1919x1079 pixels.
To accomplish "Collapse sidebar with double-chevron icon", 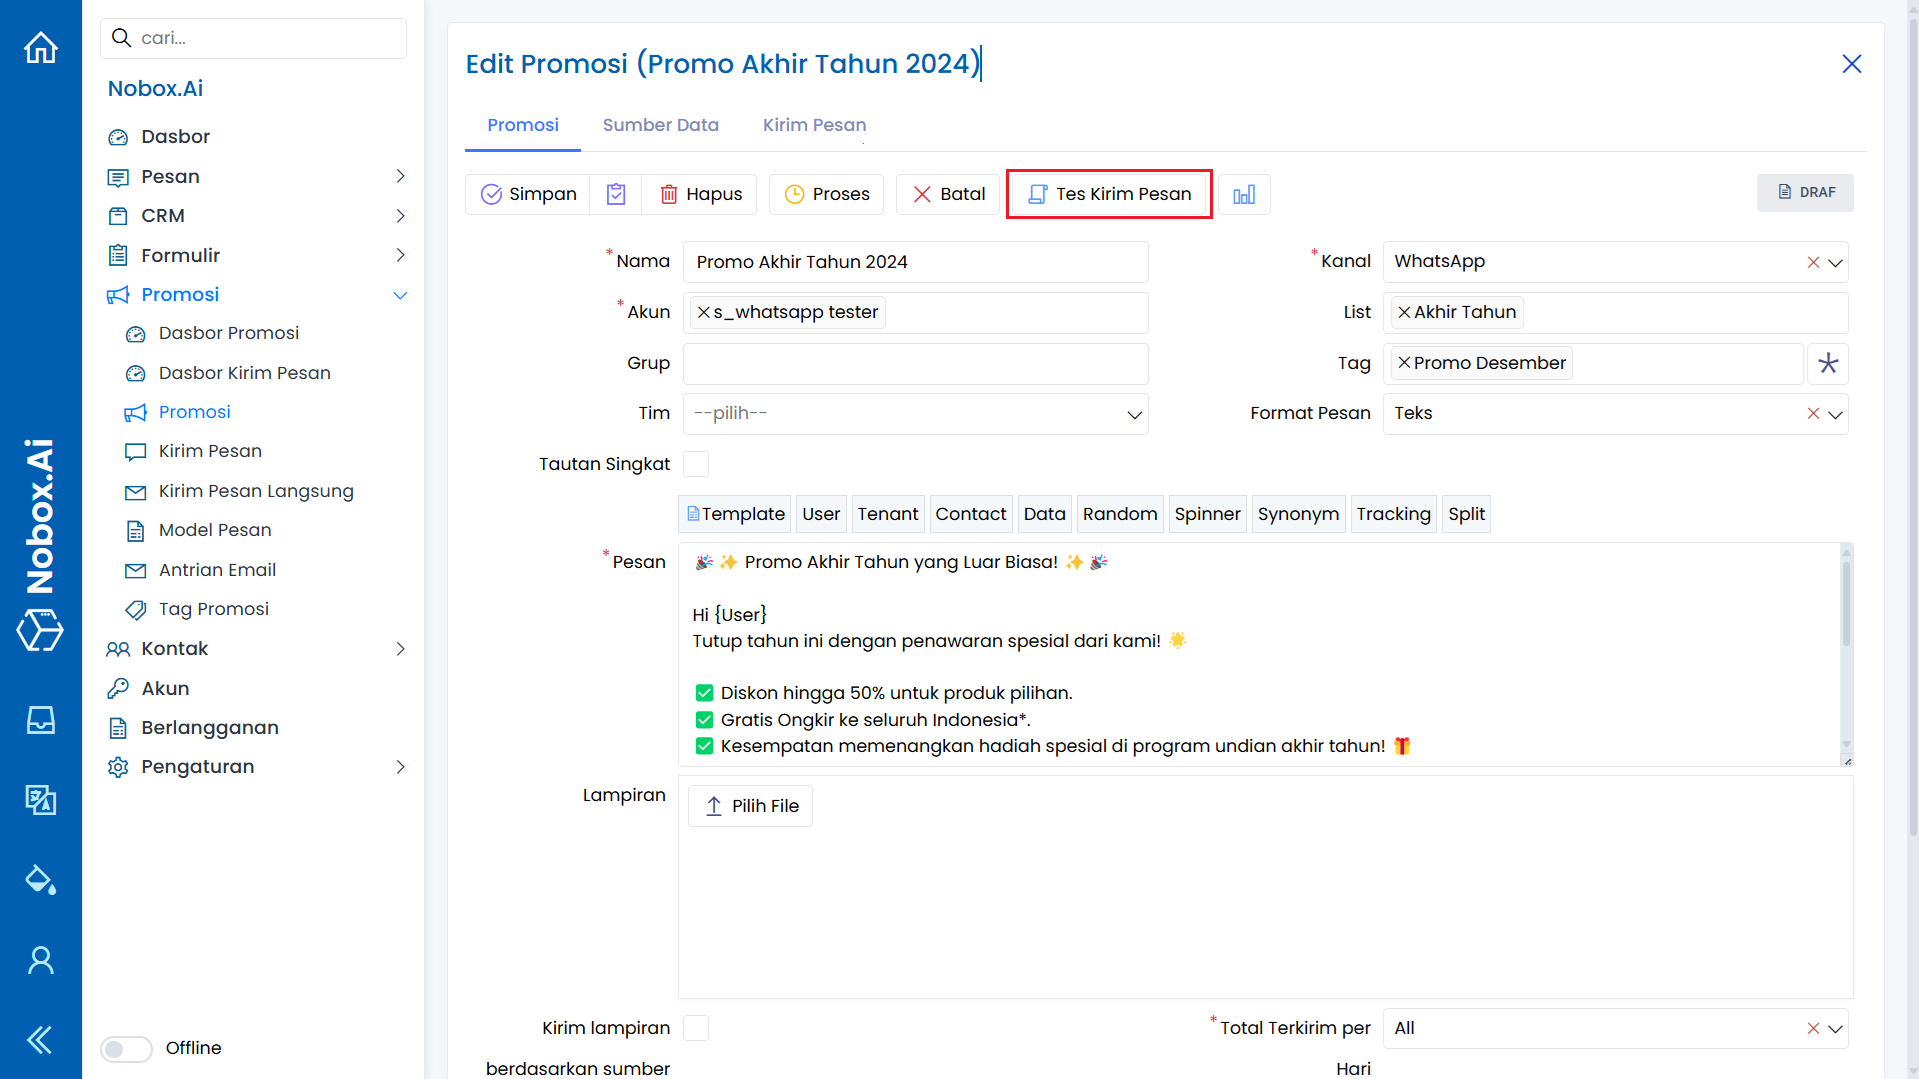I will pos(41,1040).
